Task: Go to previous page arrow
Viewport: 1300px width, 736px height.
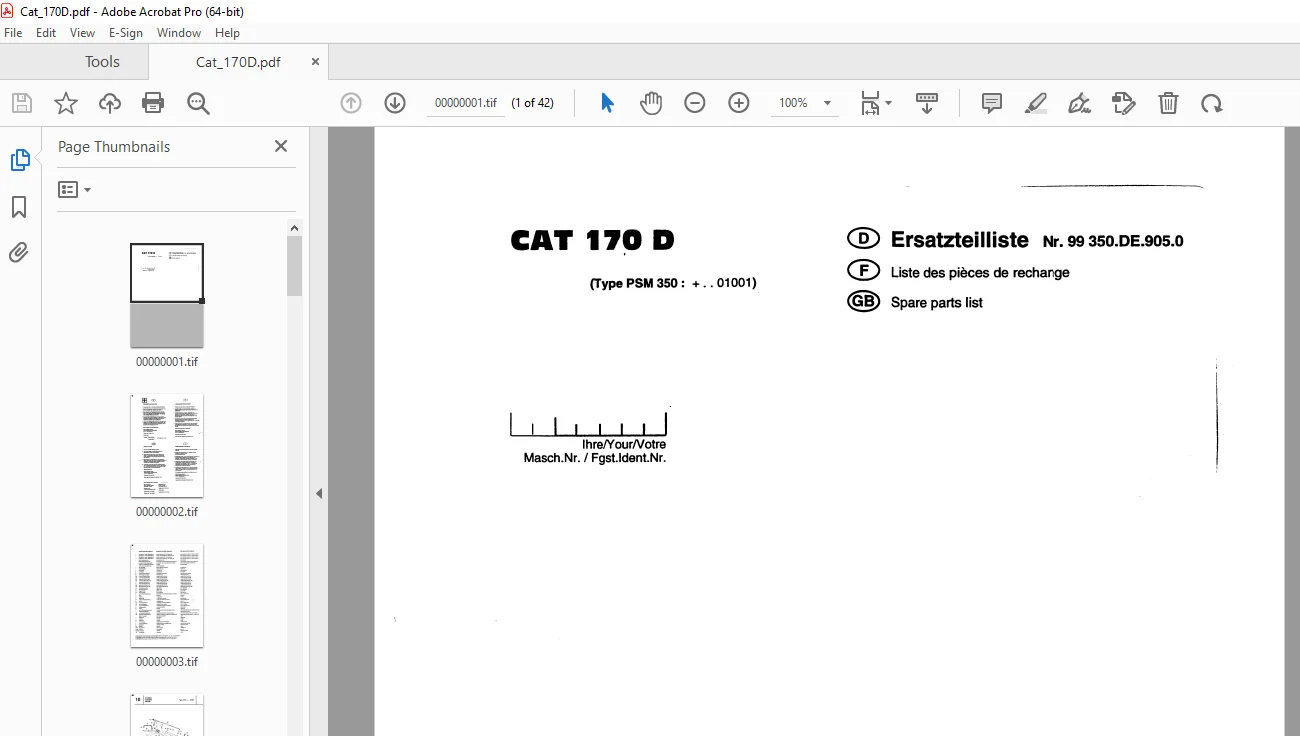Action: (x=351, y=103)
